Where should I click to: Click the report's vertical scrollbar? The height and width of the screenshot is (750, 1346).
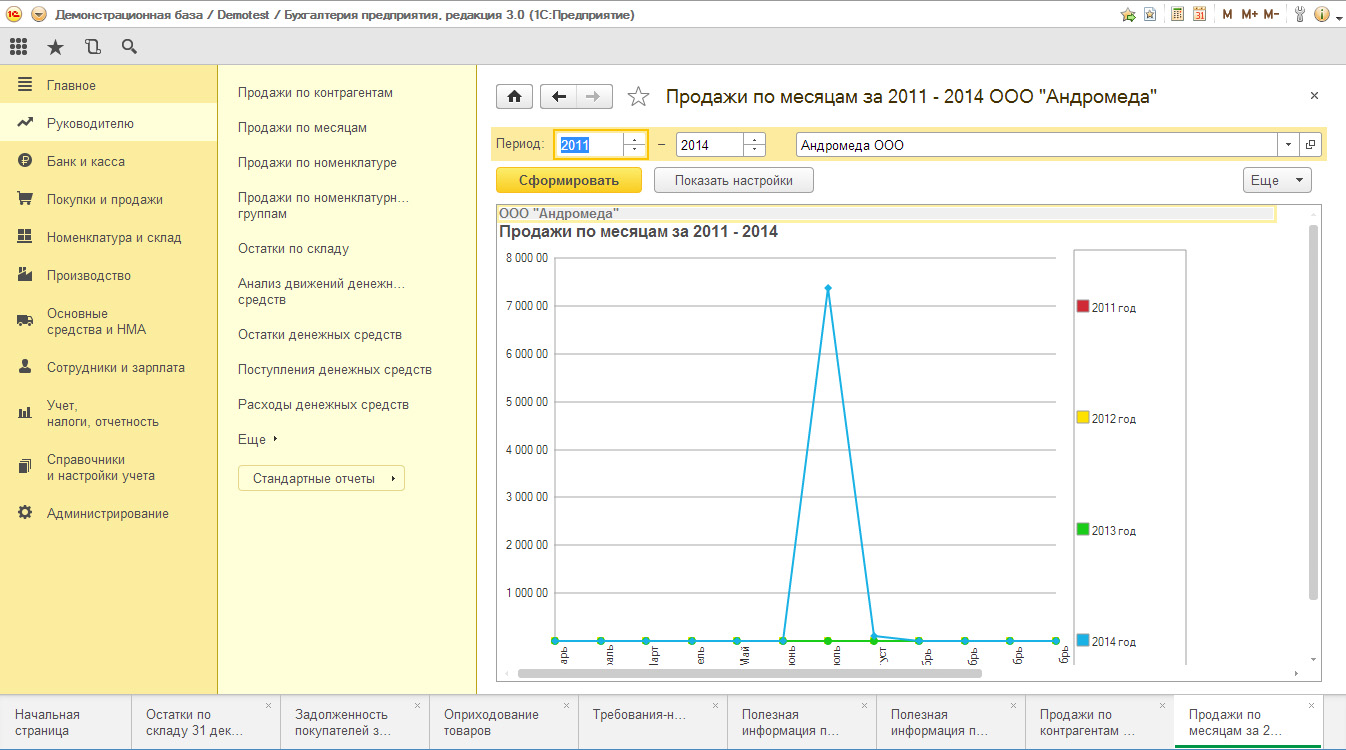point(1313,412)
